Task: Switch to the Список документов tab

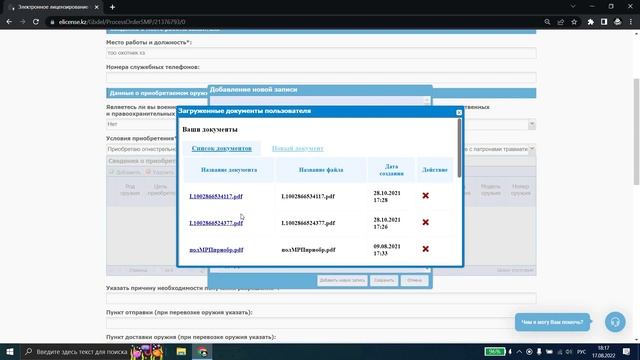Action: tap(222, 148)
